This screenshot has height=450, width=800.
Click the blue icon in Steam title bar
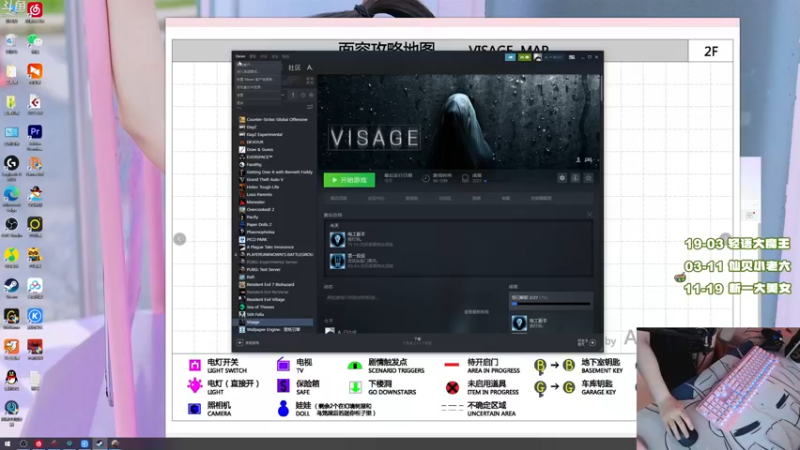coord(510,57)
